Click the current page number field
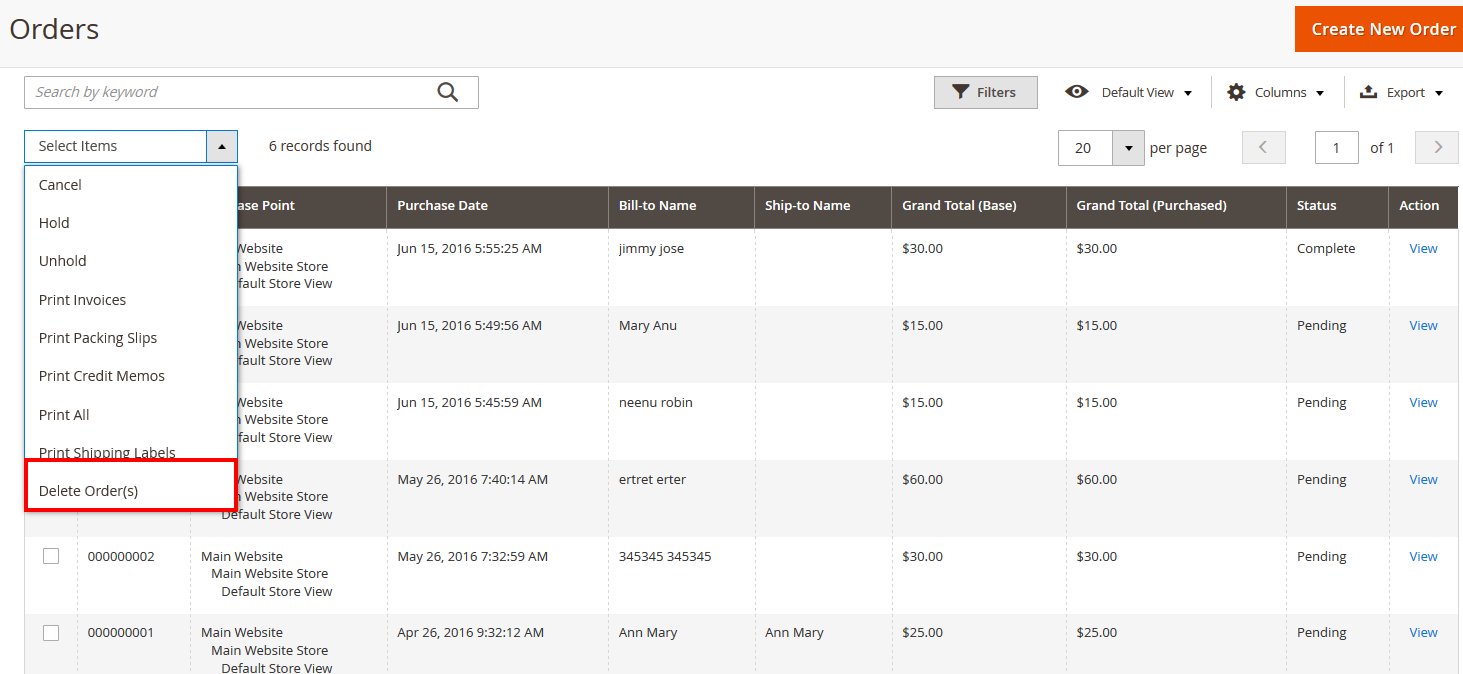The image size is (1463, 674). (x=1336, y=147)
